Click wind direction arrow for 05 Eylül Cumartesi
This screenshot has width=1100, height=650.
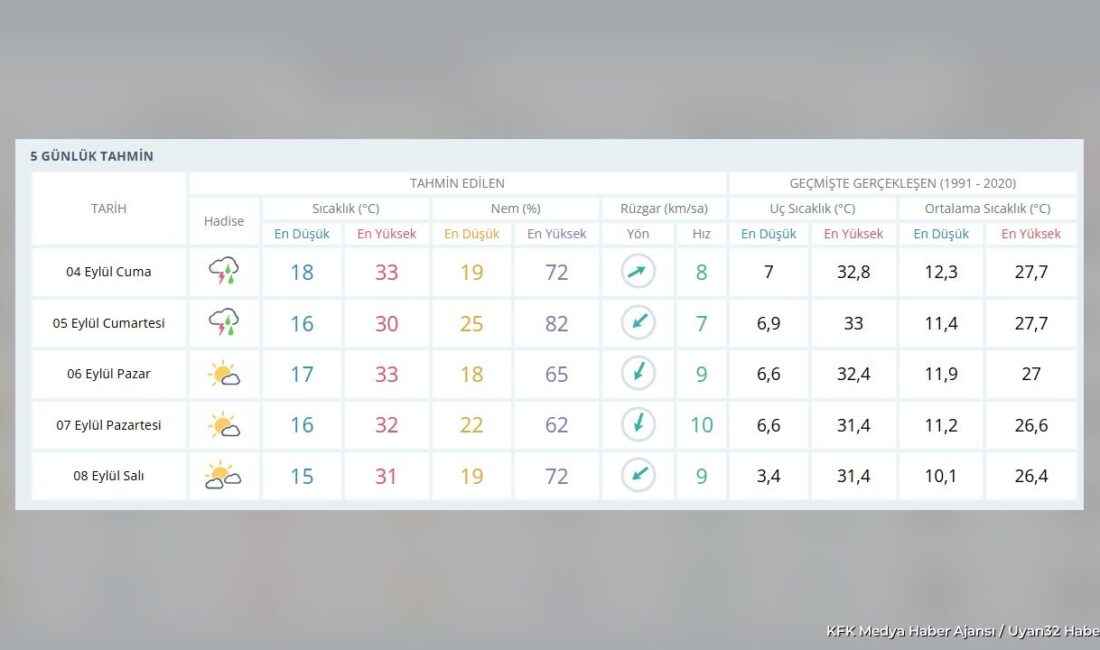638,323
